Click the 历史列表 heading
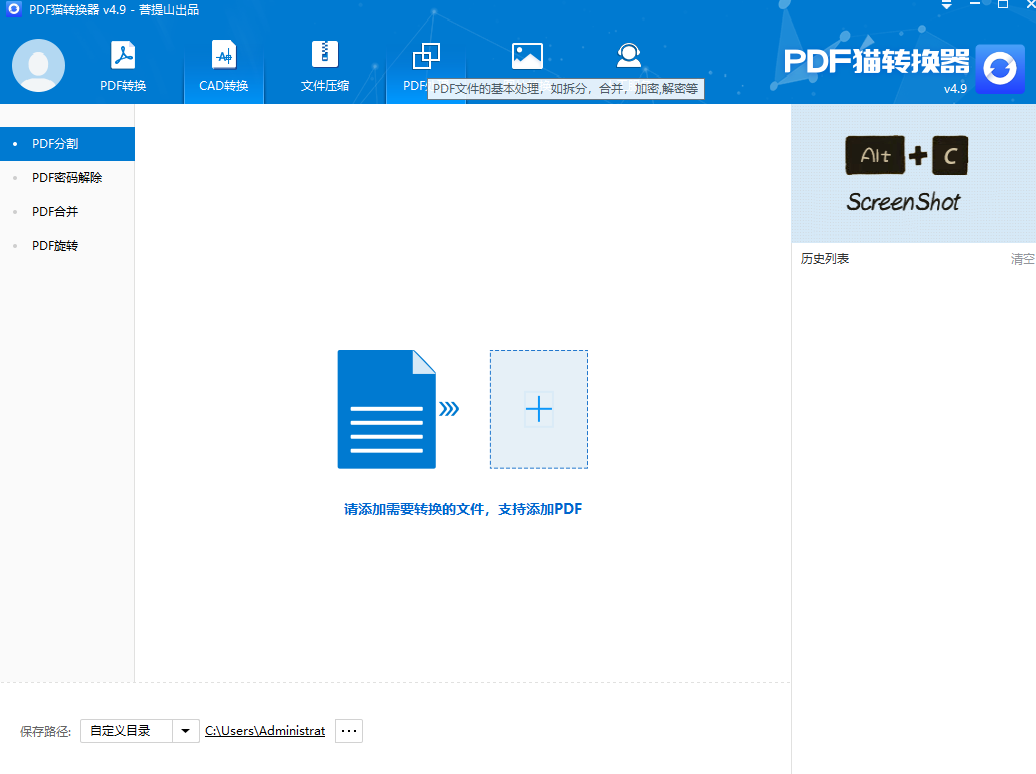 825,259
